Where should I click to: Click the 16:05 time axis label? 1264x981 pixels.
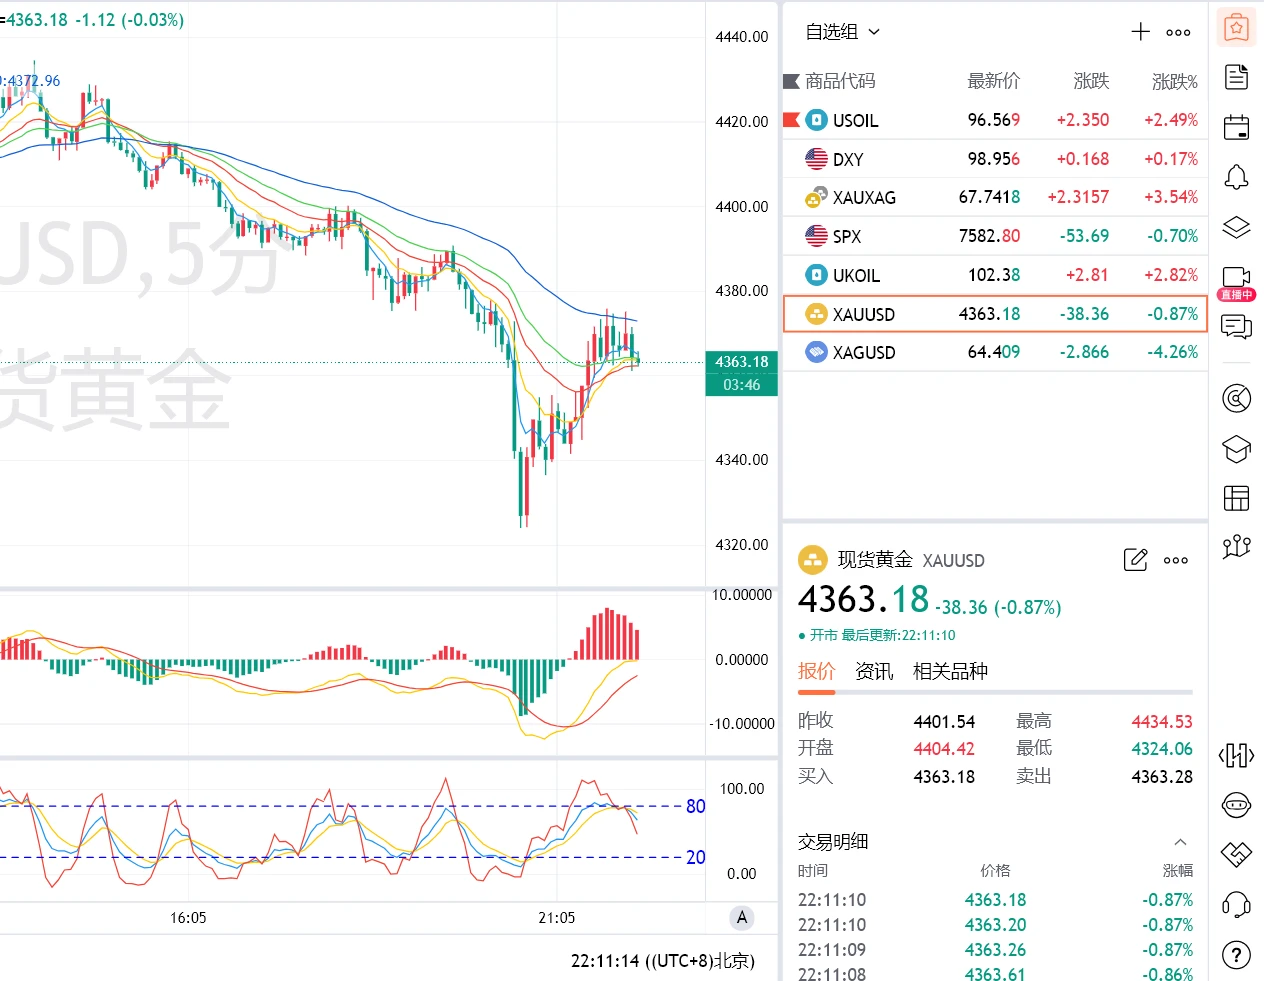click(188, 918)
